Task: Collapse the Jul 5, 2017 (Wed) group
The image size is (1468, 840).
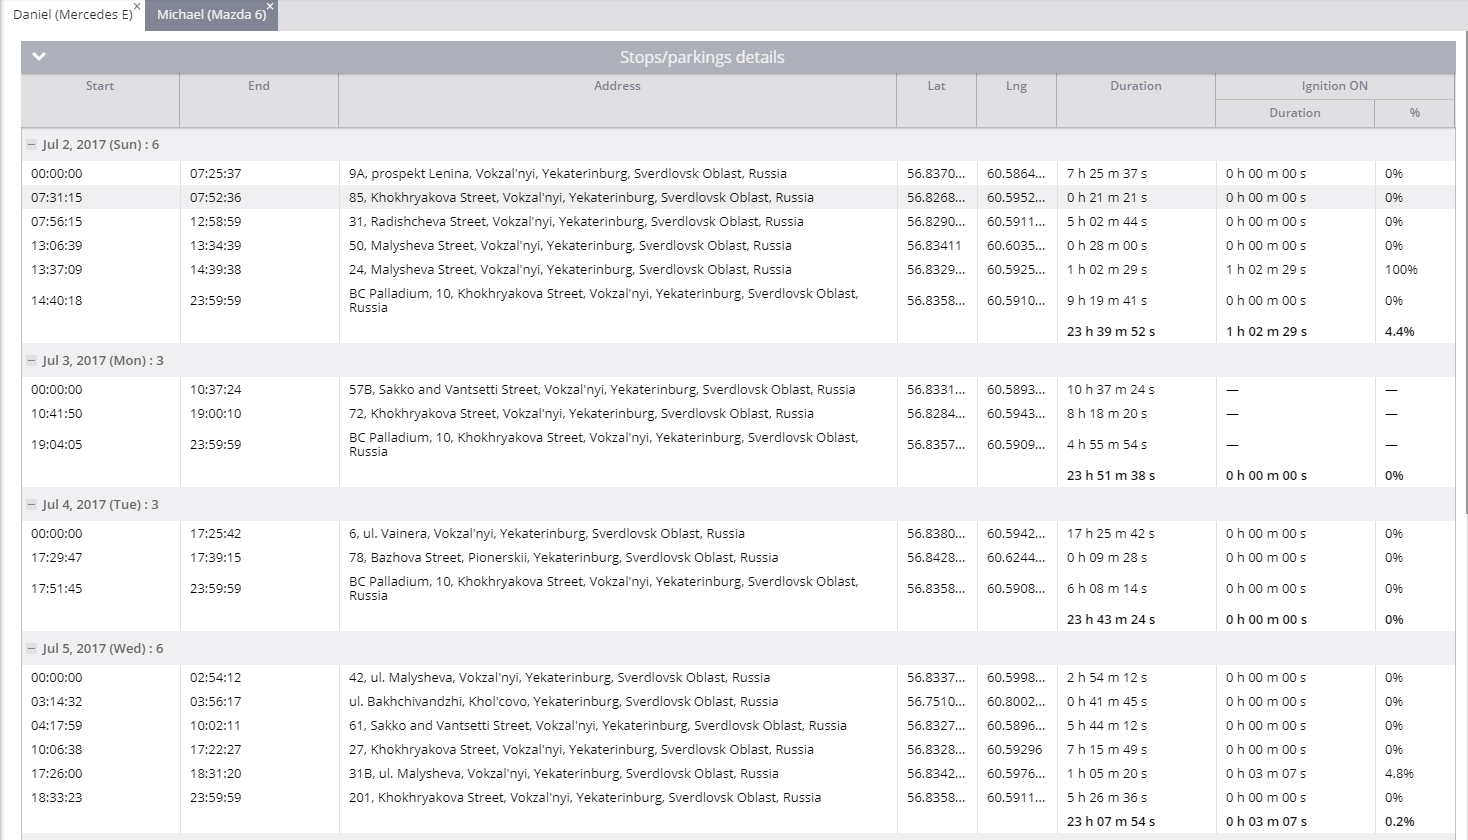Action: point(32,649)
